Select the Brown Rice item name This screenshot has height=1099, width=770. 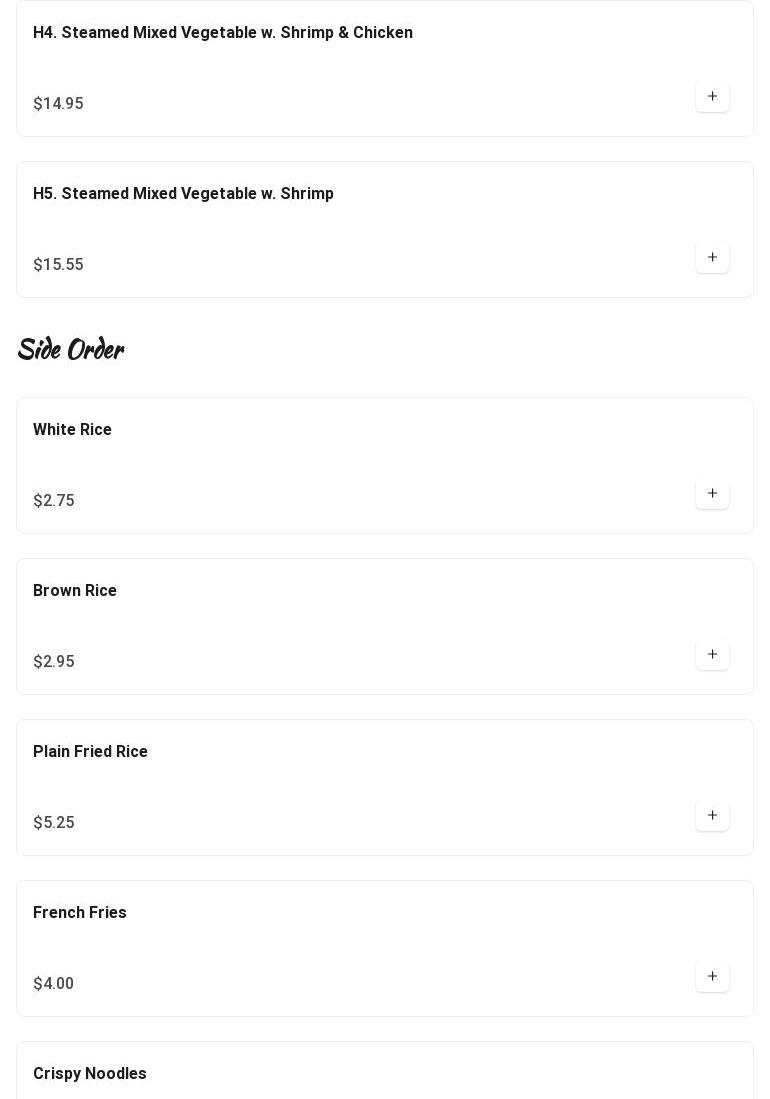coord(75,591)
